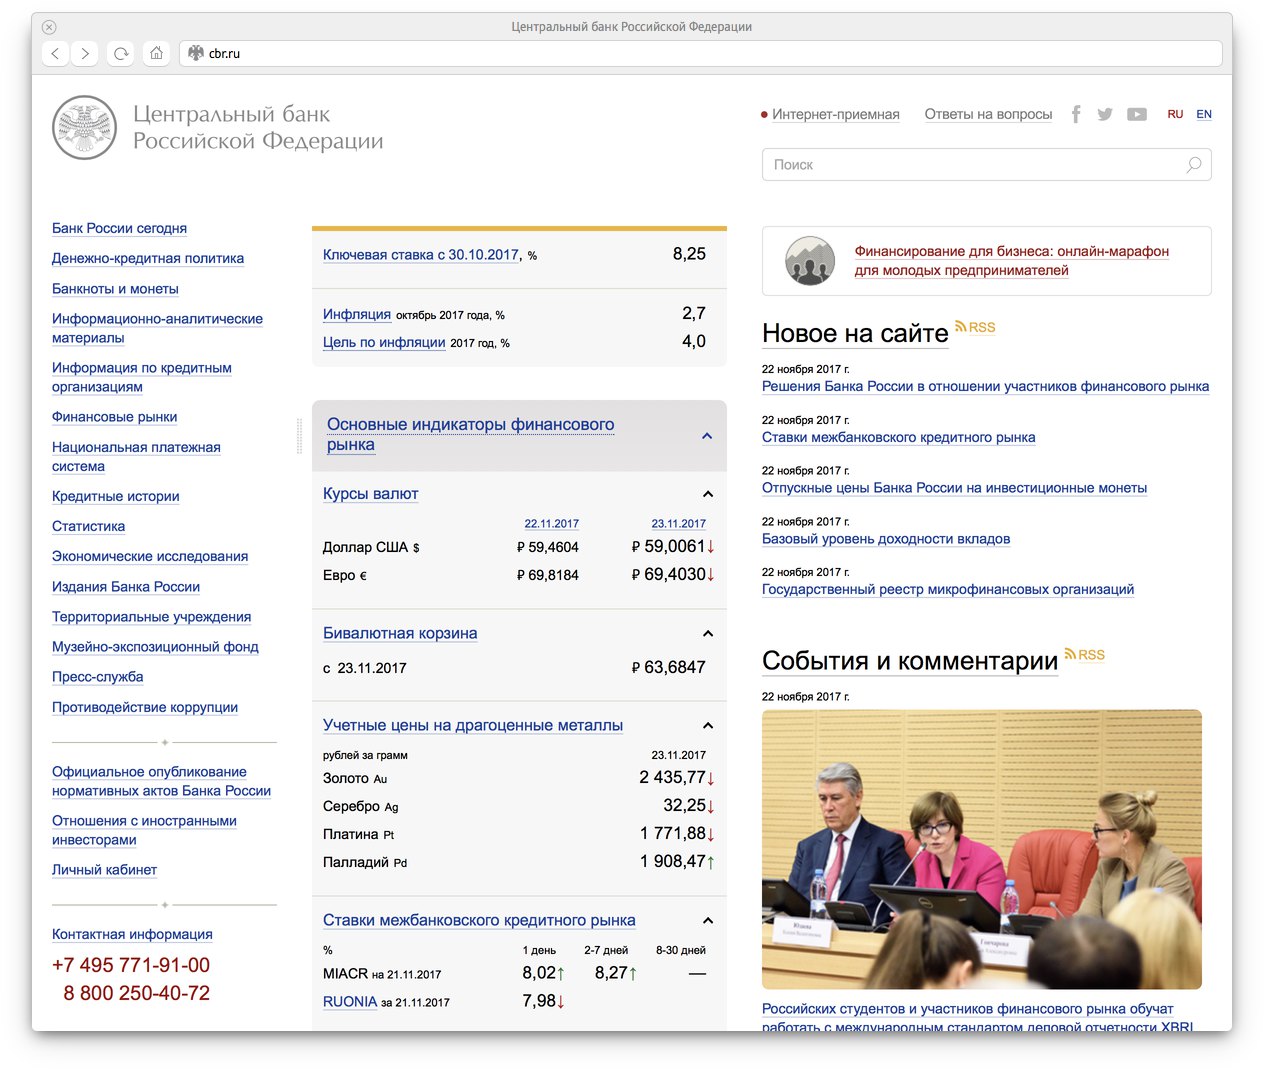Click the Bank of Russia emblem logo
Screen dimensions: 1264x1069
85,128
